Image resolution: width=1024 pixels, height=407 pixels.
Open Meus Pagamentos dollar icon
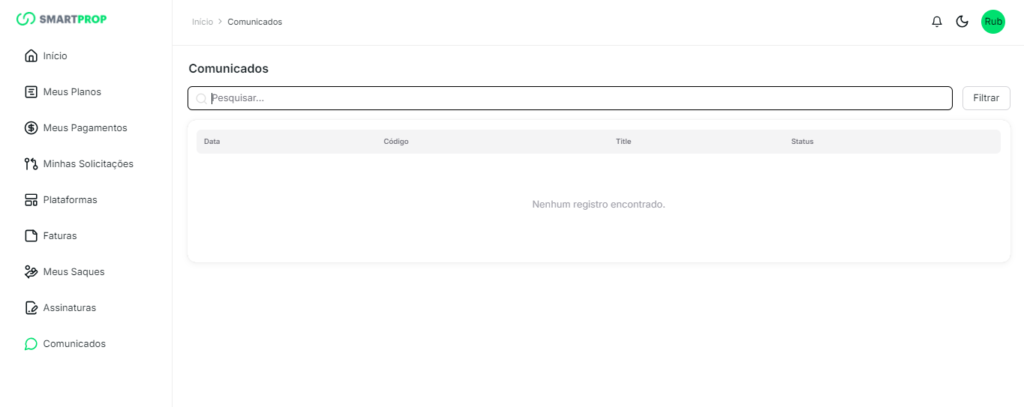click(31, 128)
